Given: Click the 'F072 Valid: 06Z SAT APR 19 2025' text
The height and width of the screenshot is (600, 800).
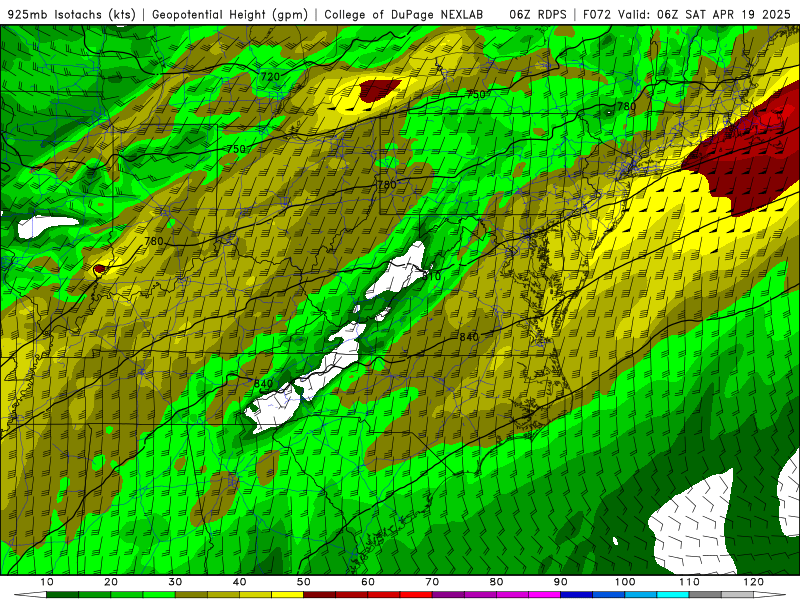Looking at the screenshot, I should click(x=687, y=15).
